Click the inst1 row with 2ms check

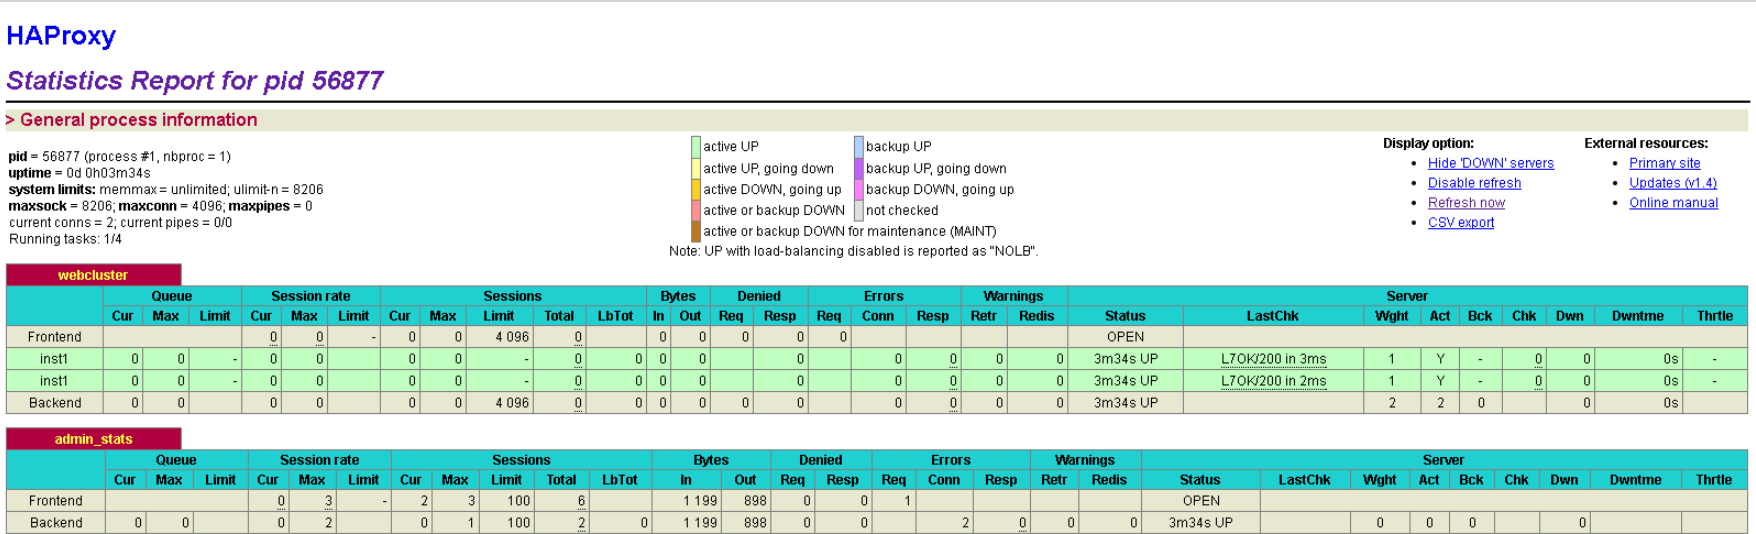(876, 381)
